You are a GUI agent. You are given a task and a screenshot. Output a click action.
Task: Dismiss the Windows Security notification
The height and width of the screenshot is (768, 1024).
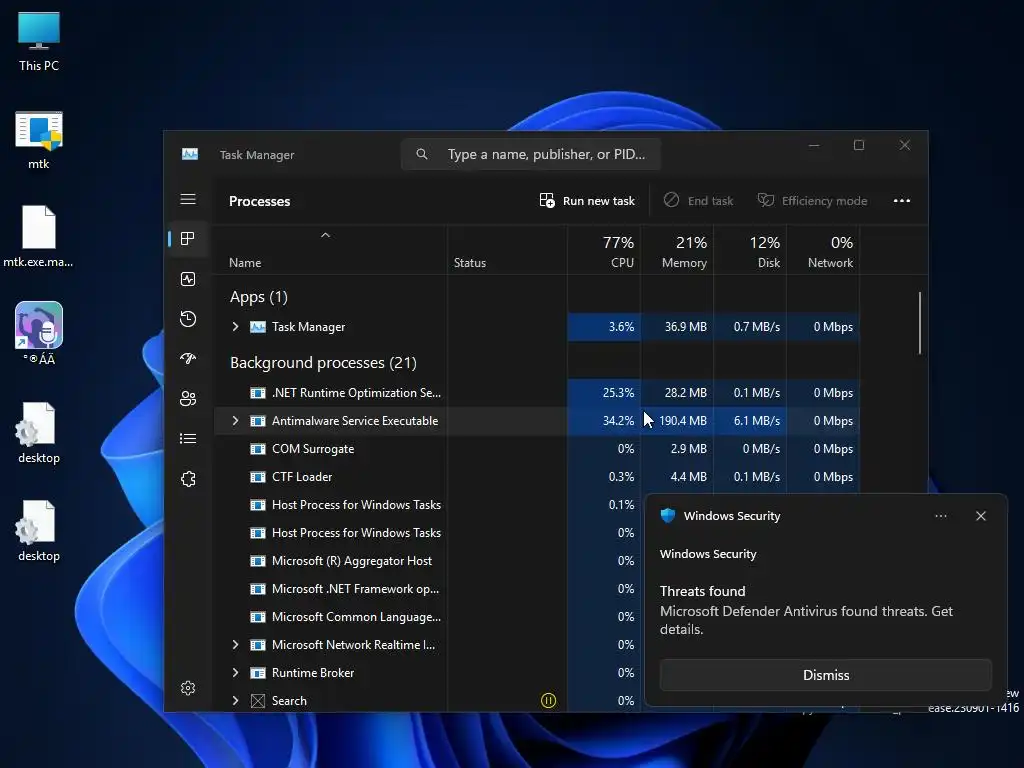click(825, 675)
